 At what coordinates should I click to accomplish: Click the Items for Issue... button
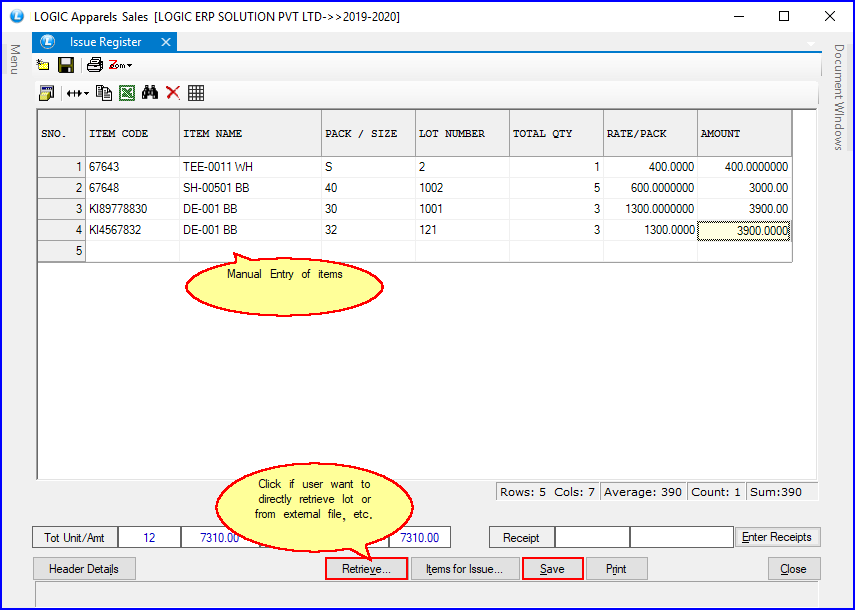465,569
